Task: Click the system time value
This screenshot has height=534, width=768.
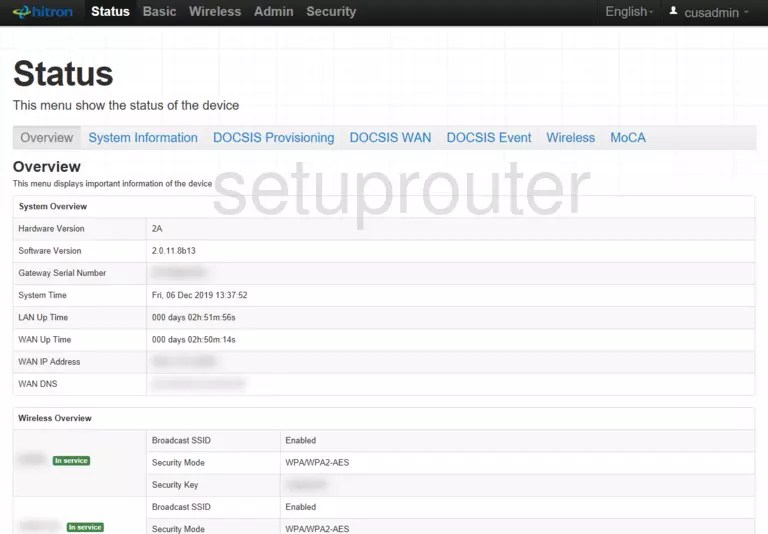Action: pyautogui.click(x=199, y=295)
